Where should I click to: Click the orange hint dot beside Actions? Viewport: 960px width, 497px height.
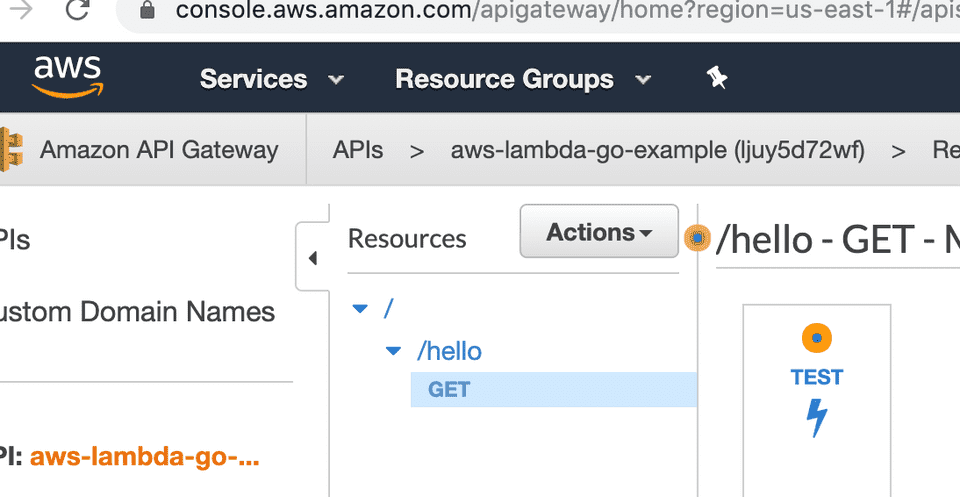(697, 237)
